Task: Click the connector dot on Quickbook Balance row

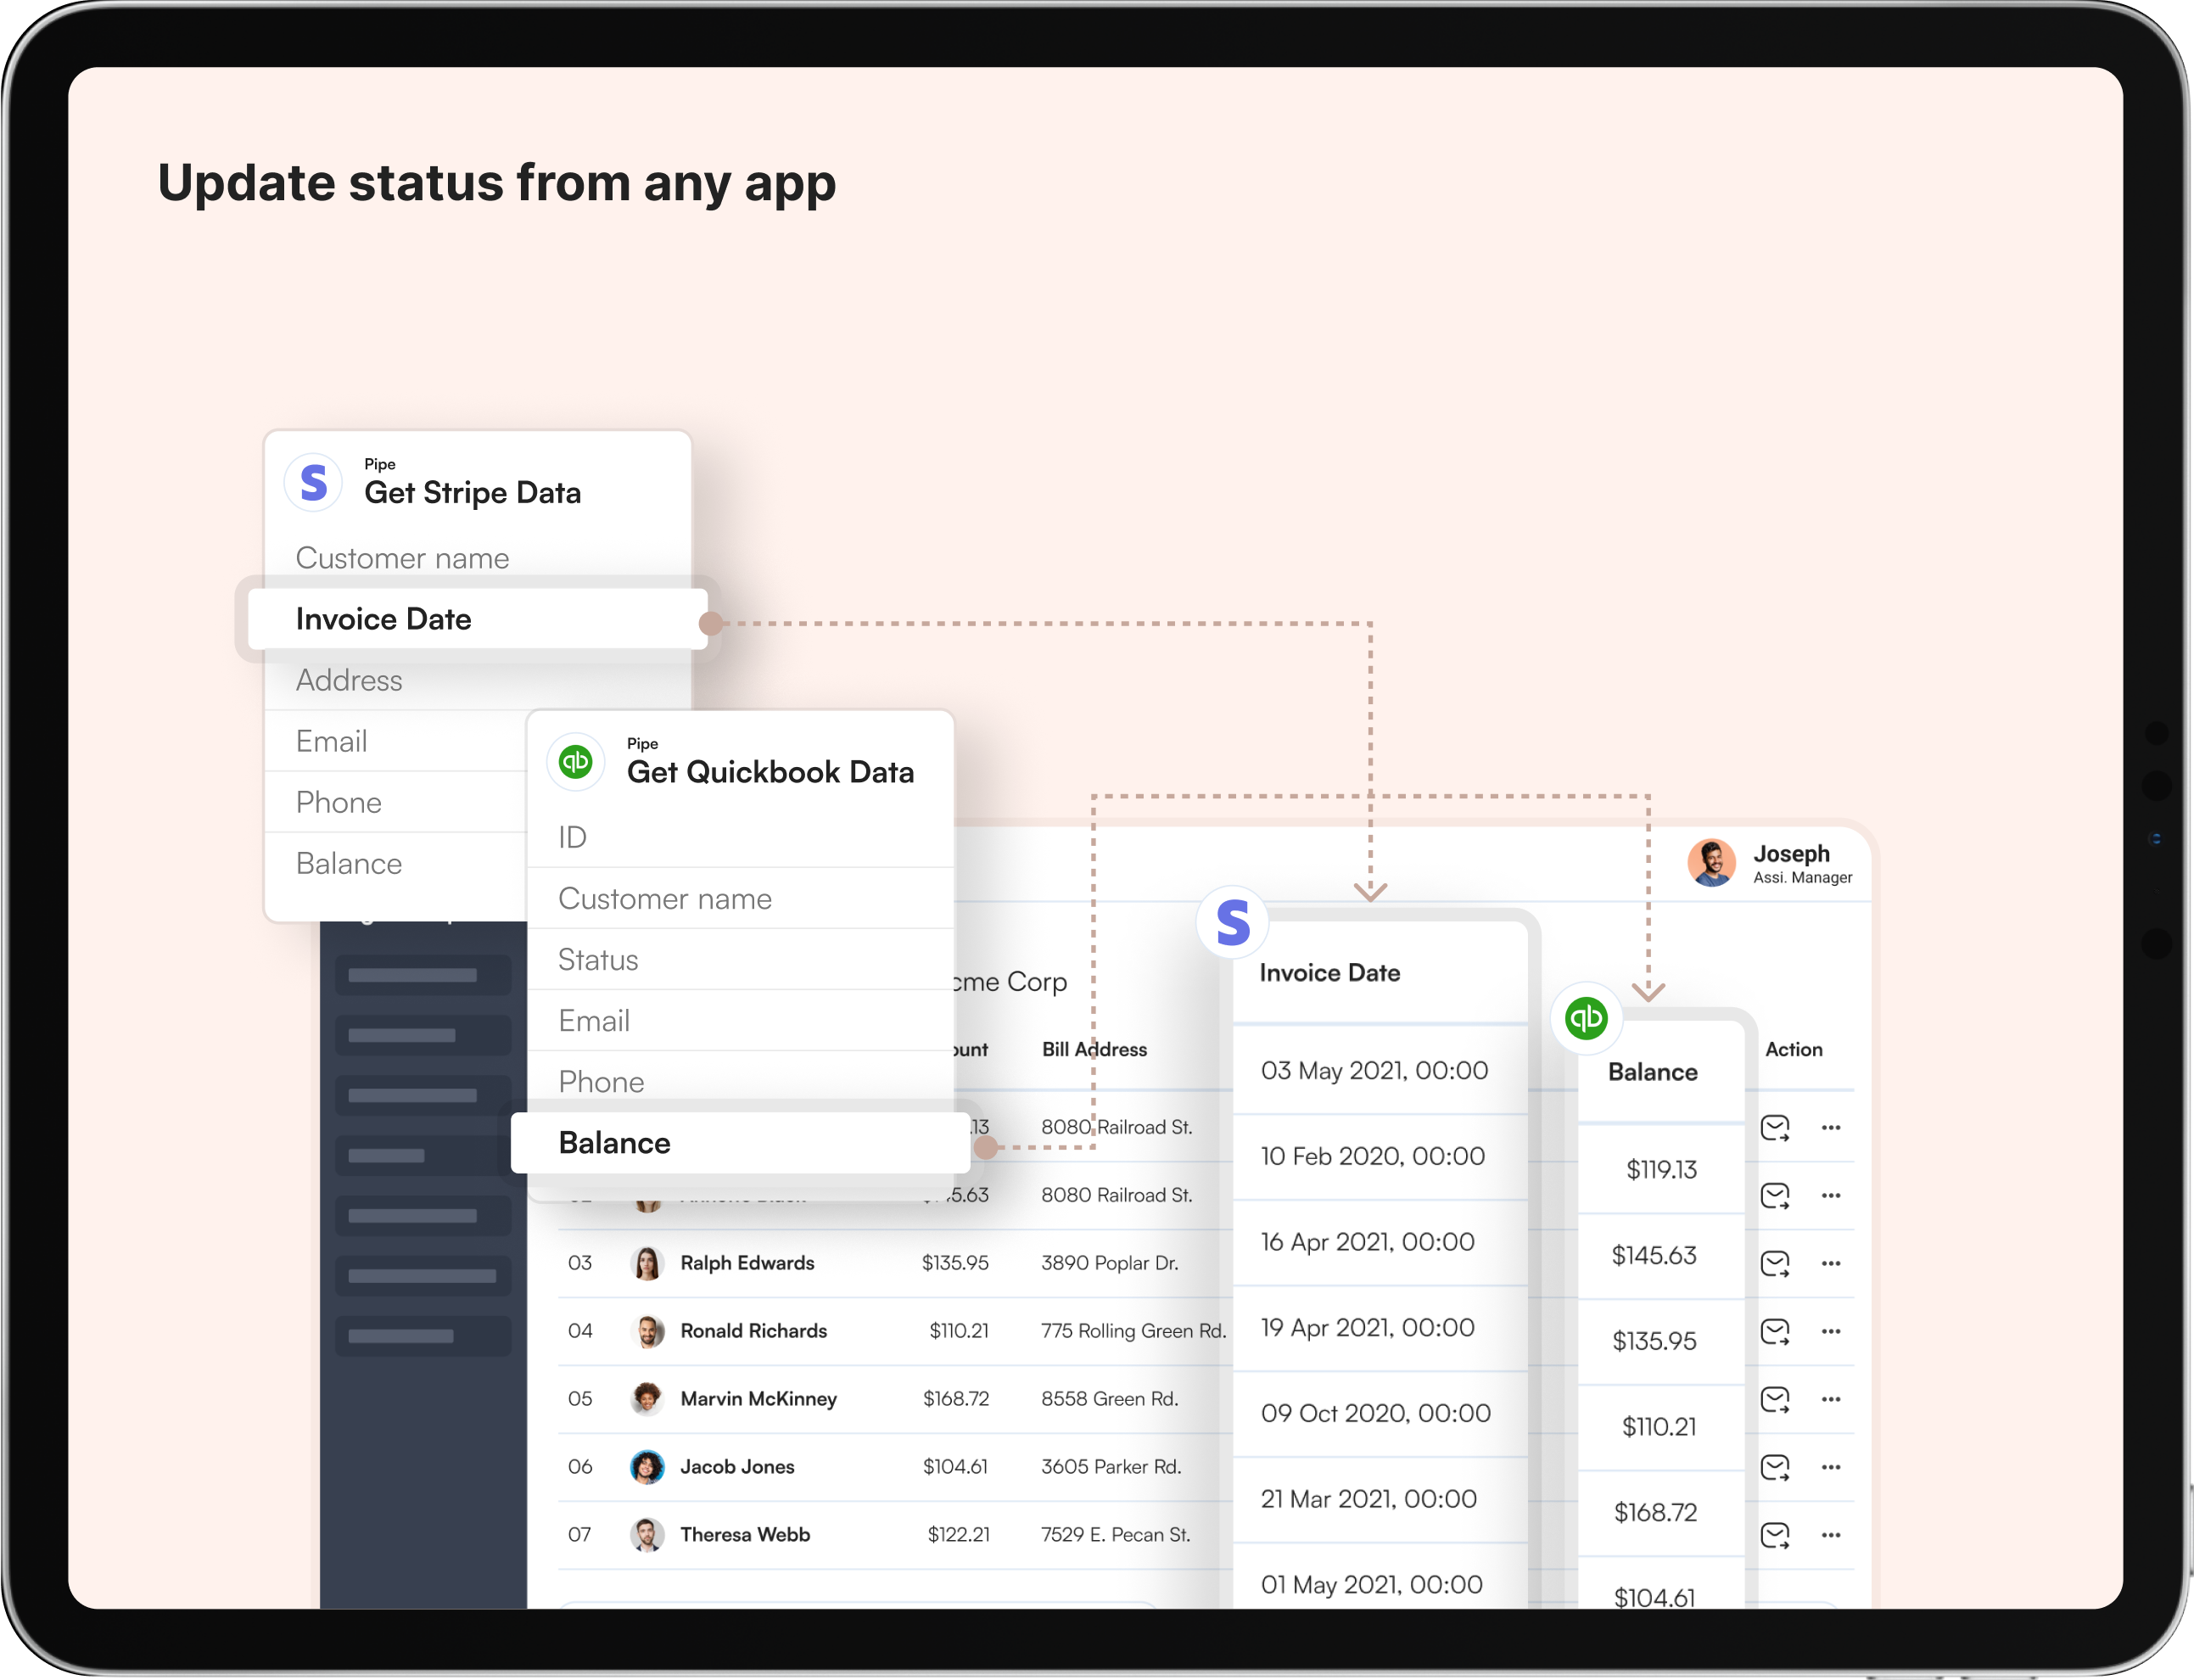Action: coord(986,1148)
